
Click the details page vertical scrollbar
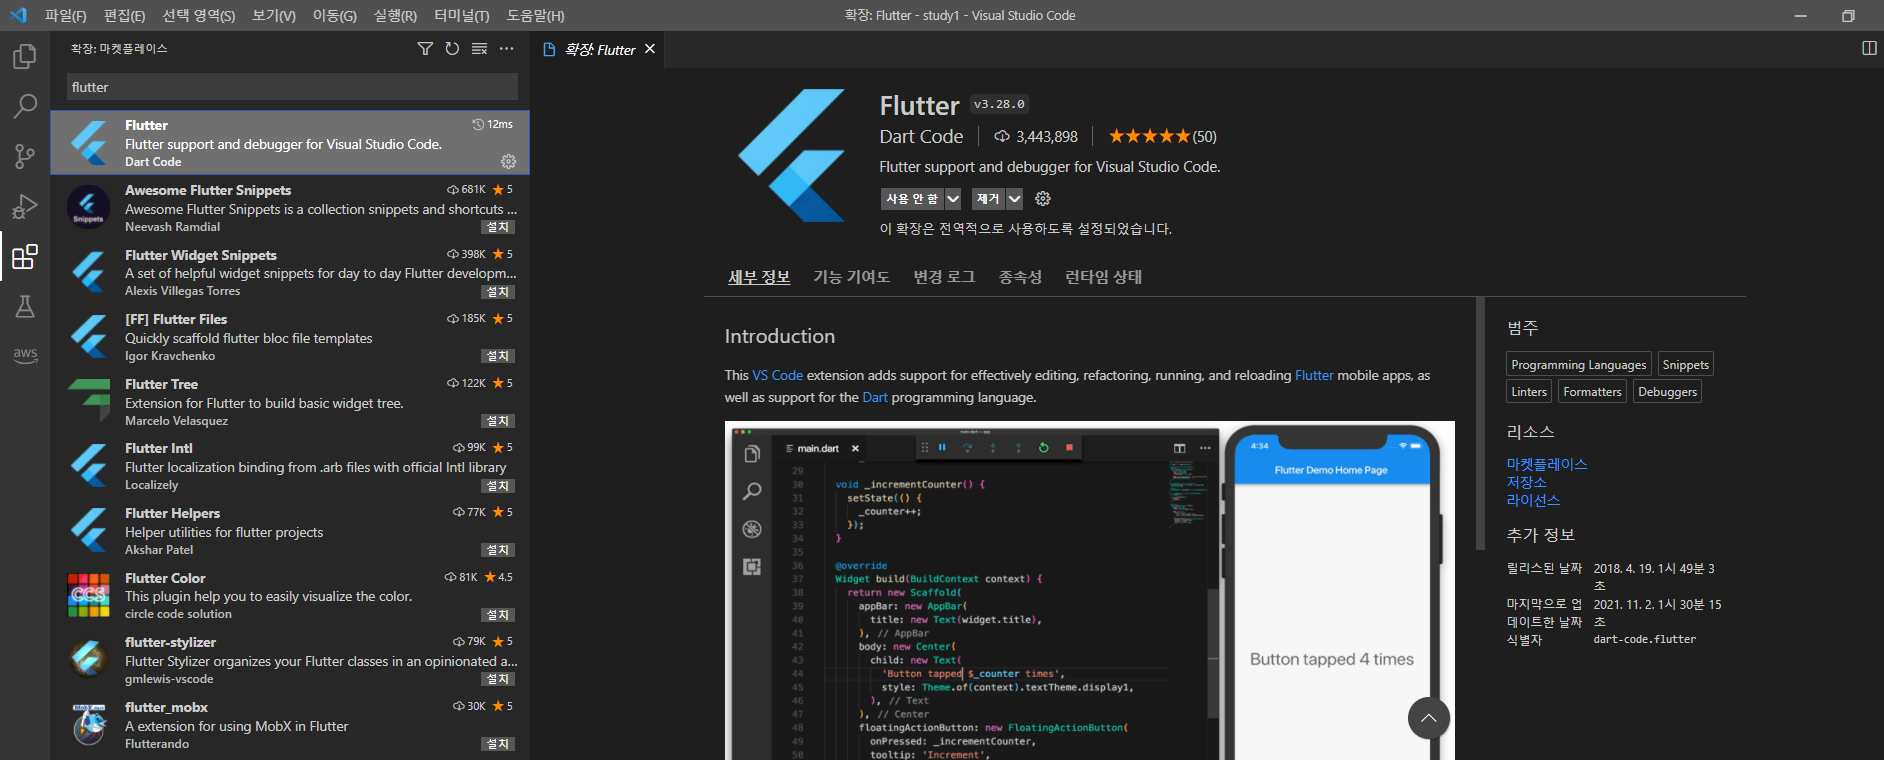pyautogui.click(x=1480, y=424)
